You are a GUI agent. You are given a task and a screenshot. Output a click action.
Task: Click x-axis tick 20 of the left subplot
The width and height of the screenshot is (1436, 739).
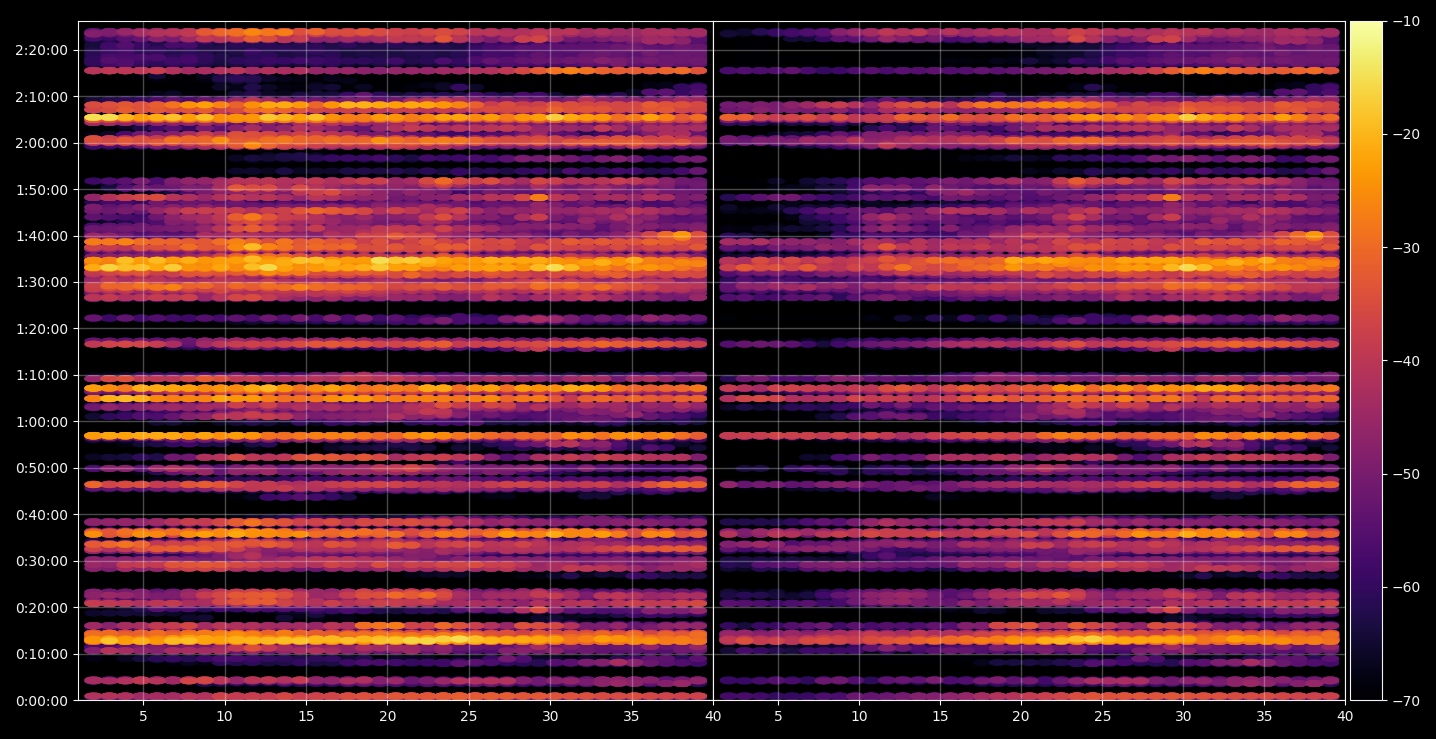click(387, 716)
